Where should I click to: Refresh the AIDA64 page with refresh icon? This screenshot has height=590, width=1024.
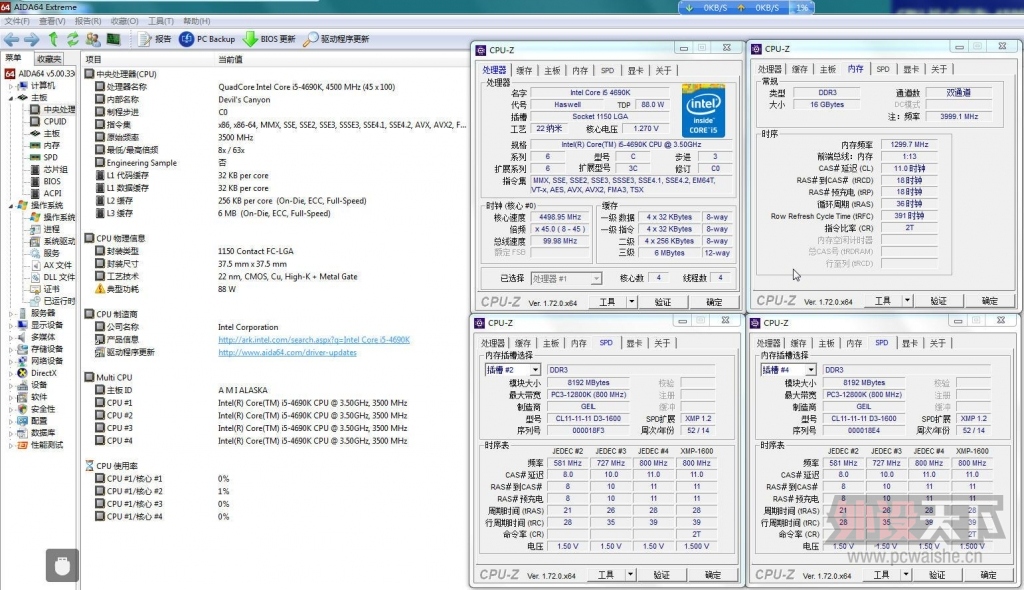(x=72, y=39)
